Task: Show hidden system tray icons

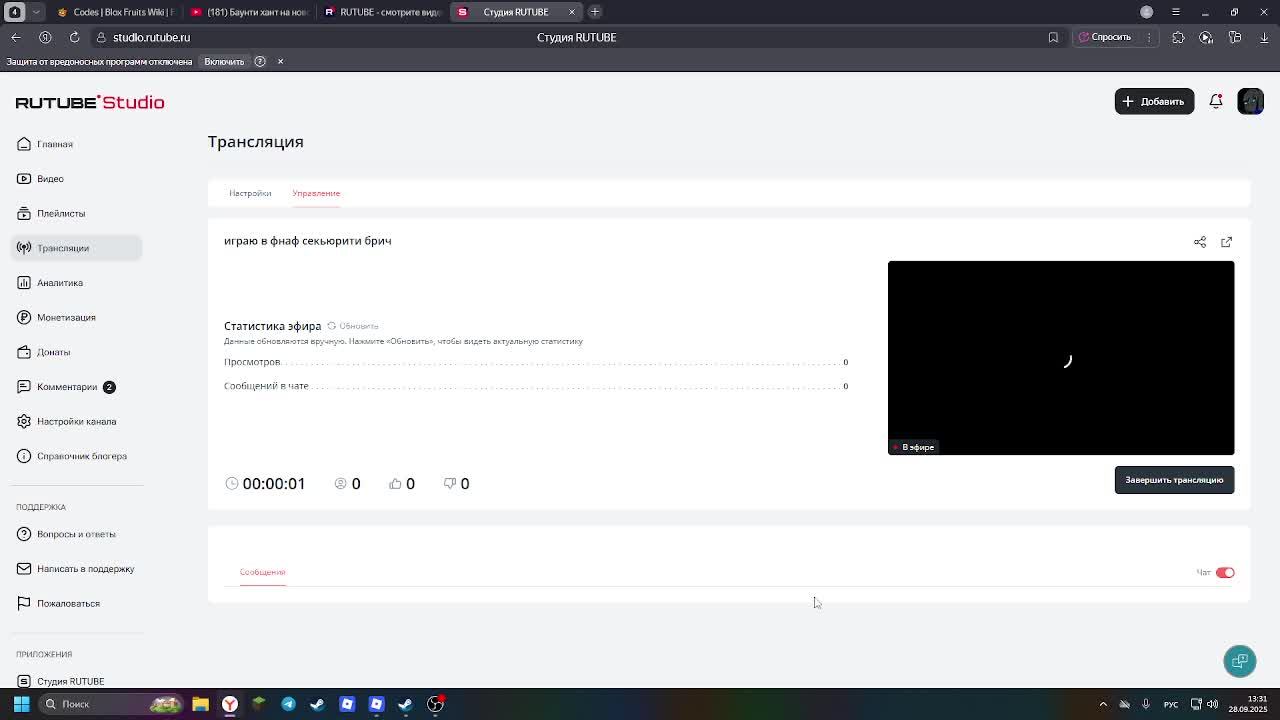Action: click(1103, 704)
